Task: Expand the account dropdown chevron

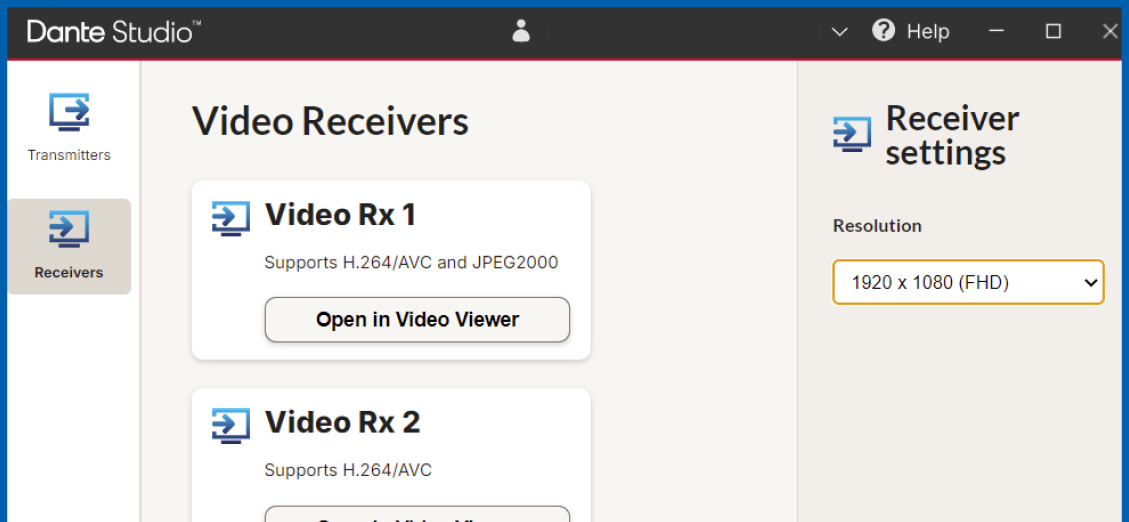Action: pos(840,32)
